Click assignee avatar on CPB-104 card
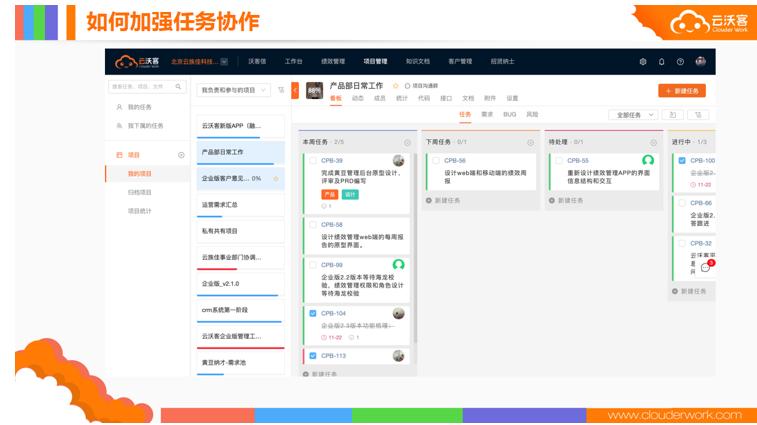Viewport: 757px width, 425px height. click(398, 313)
